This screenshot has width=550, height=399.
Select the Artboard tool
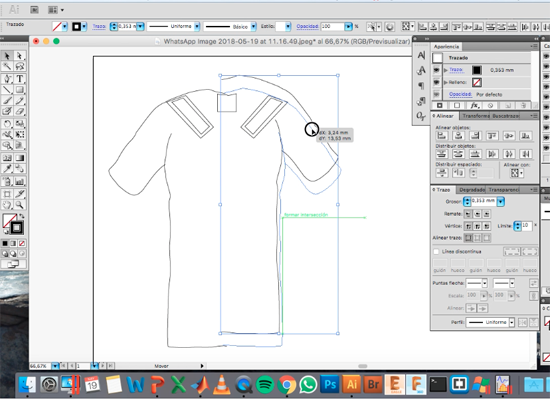pyautogui.click(x=7, y=194)
